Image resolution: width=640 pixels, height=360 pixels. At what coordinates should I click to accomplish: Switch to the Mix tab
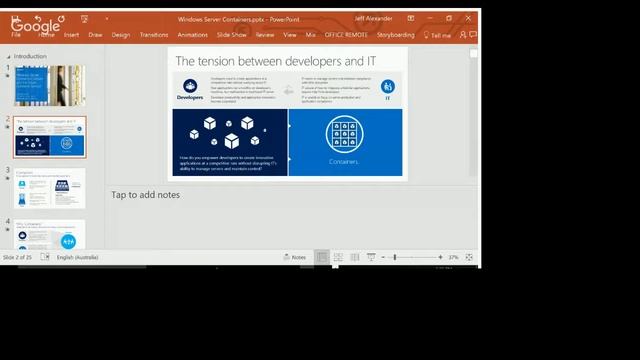click(310, 35)
